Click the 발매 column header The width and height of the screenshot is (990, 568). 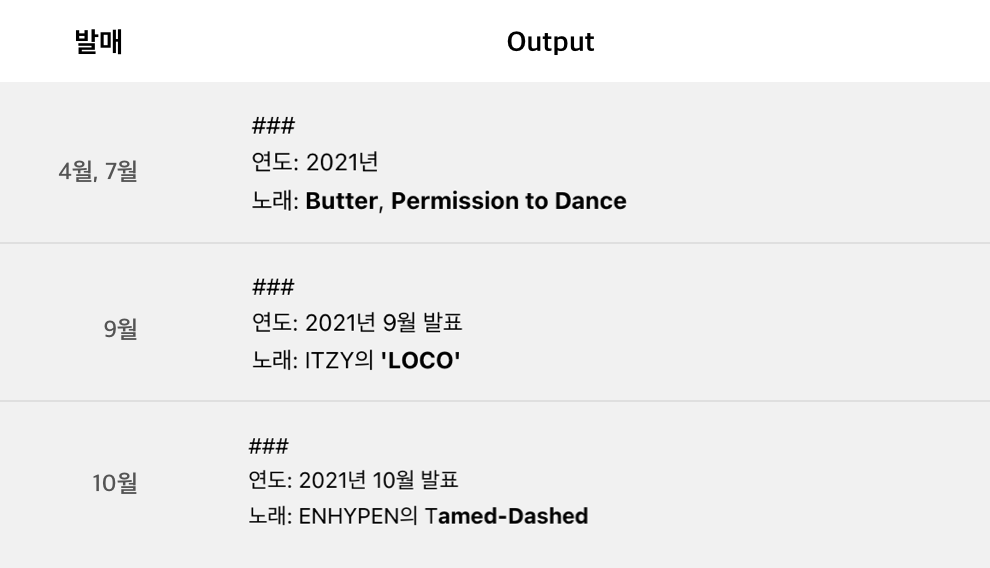tap(98, 42)
